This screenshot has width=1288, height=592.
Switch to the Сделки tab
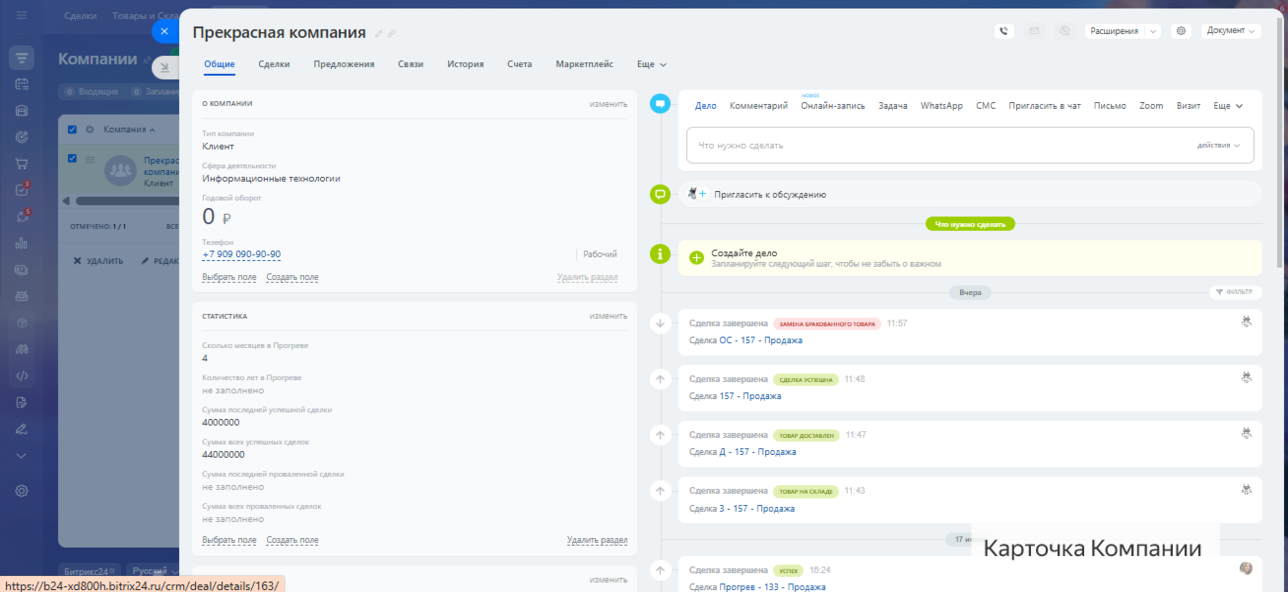point(274,64)
